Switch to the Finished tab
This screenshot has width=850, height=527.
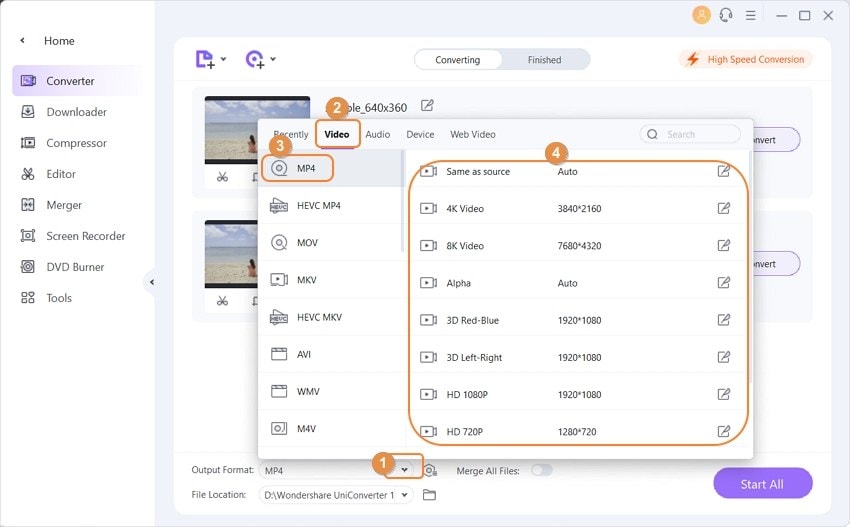coord(544,60)
